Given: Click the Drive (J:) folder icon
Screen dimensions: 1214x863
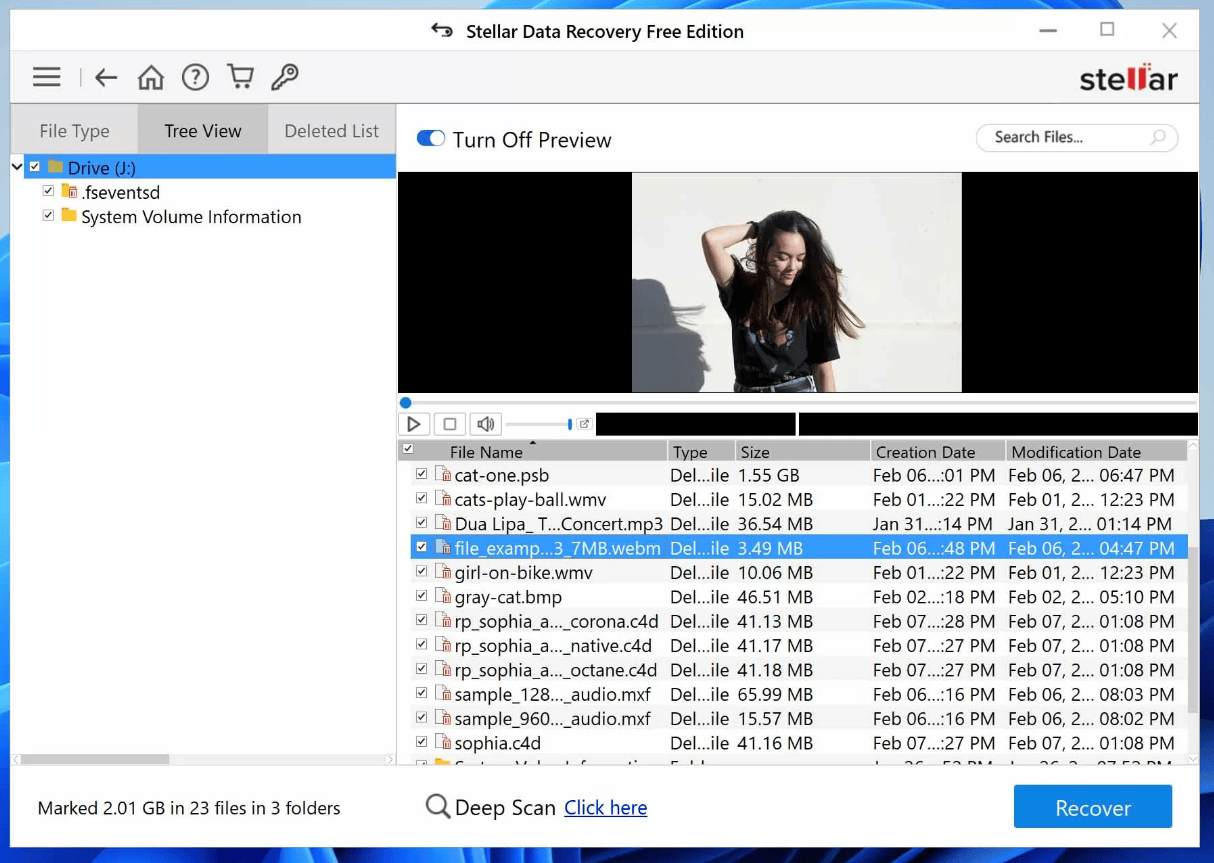Looking at the screenshot, I should pyautogui.click(x=55, y=167).
